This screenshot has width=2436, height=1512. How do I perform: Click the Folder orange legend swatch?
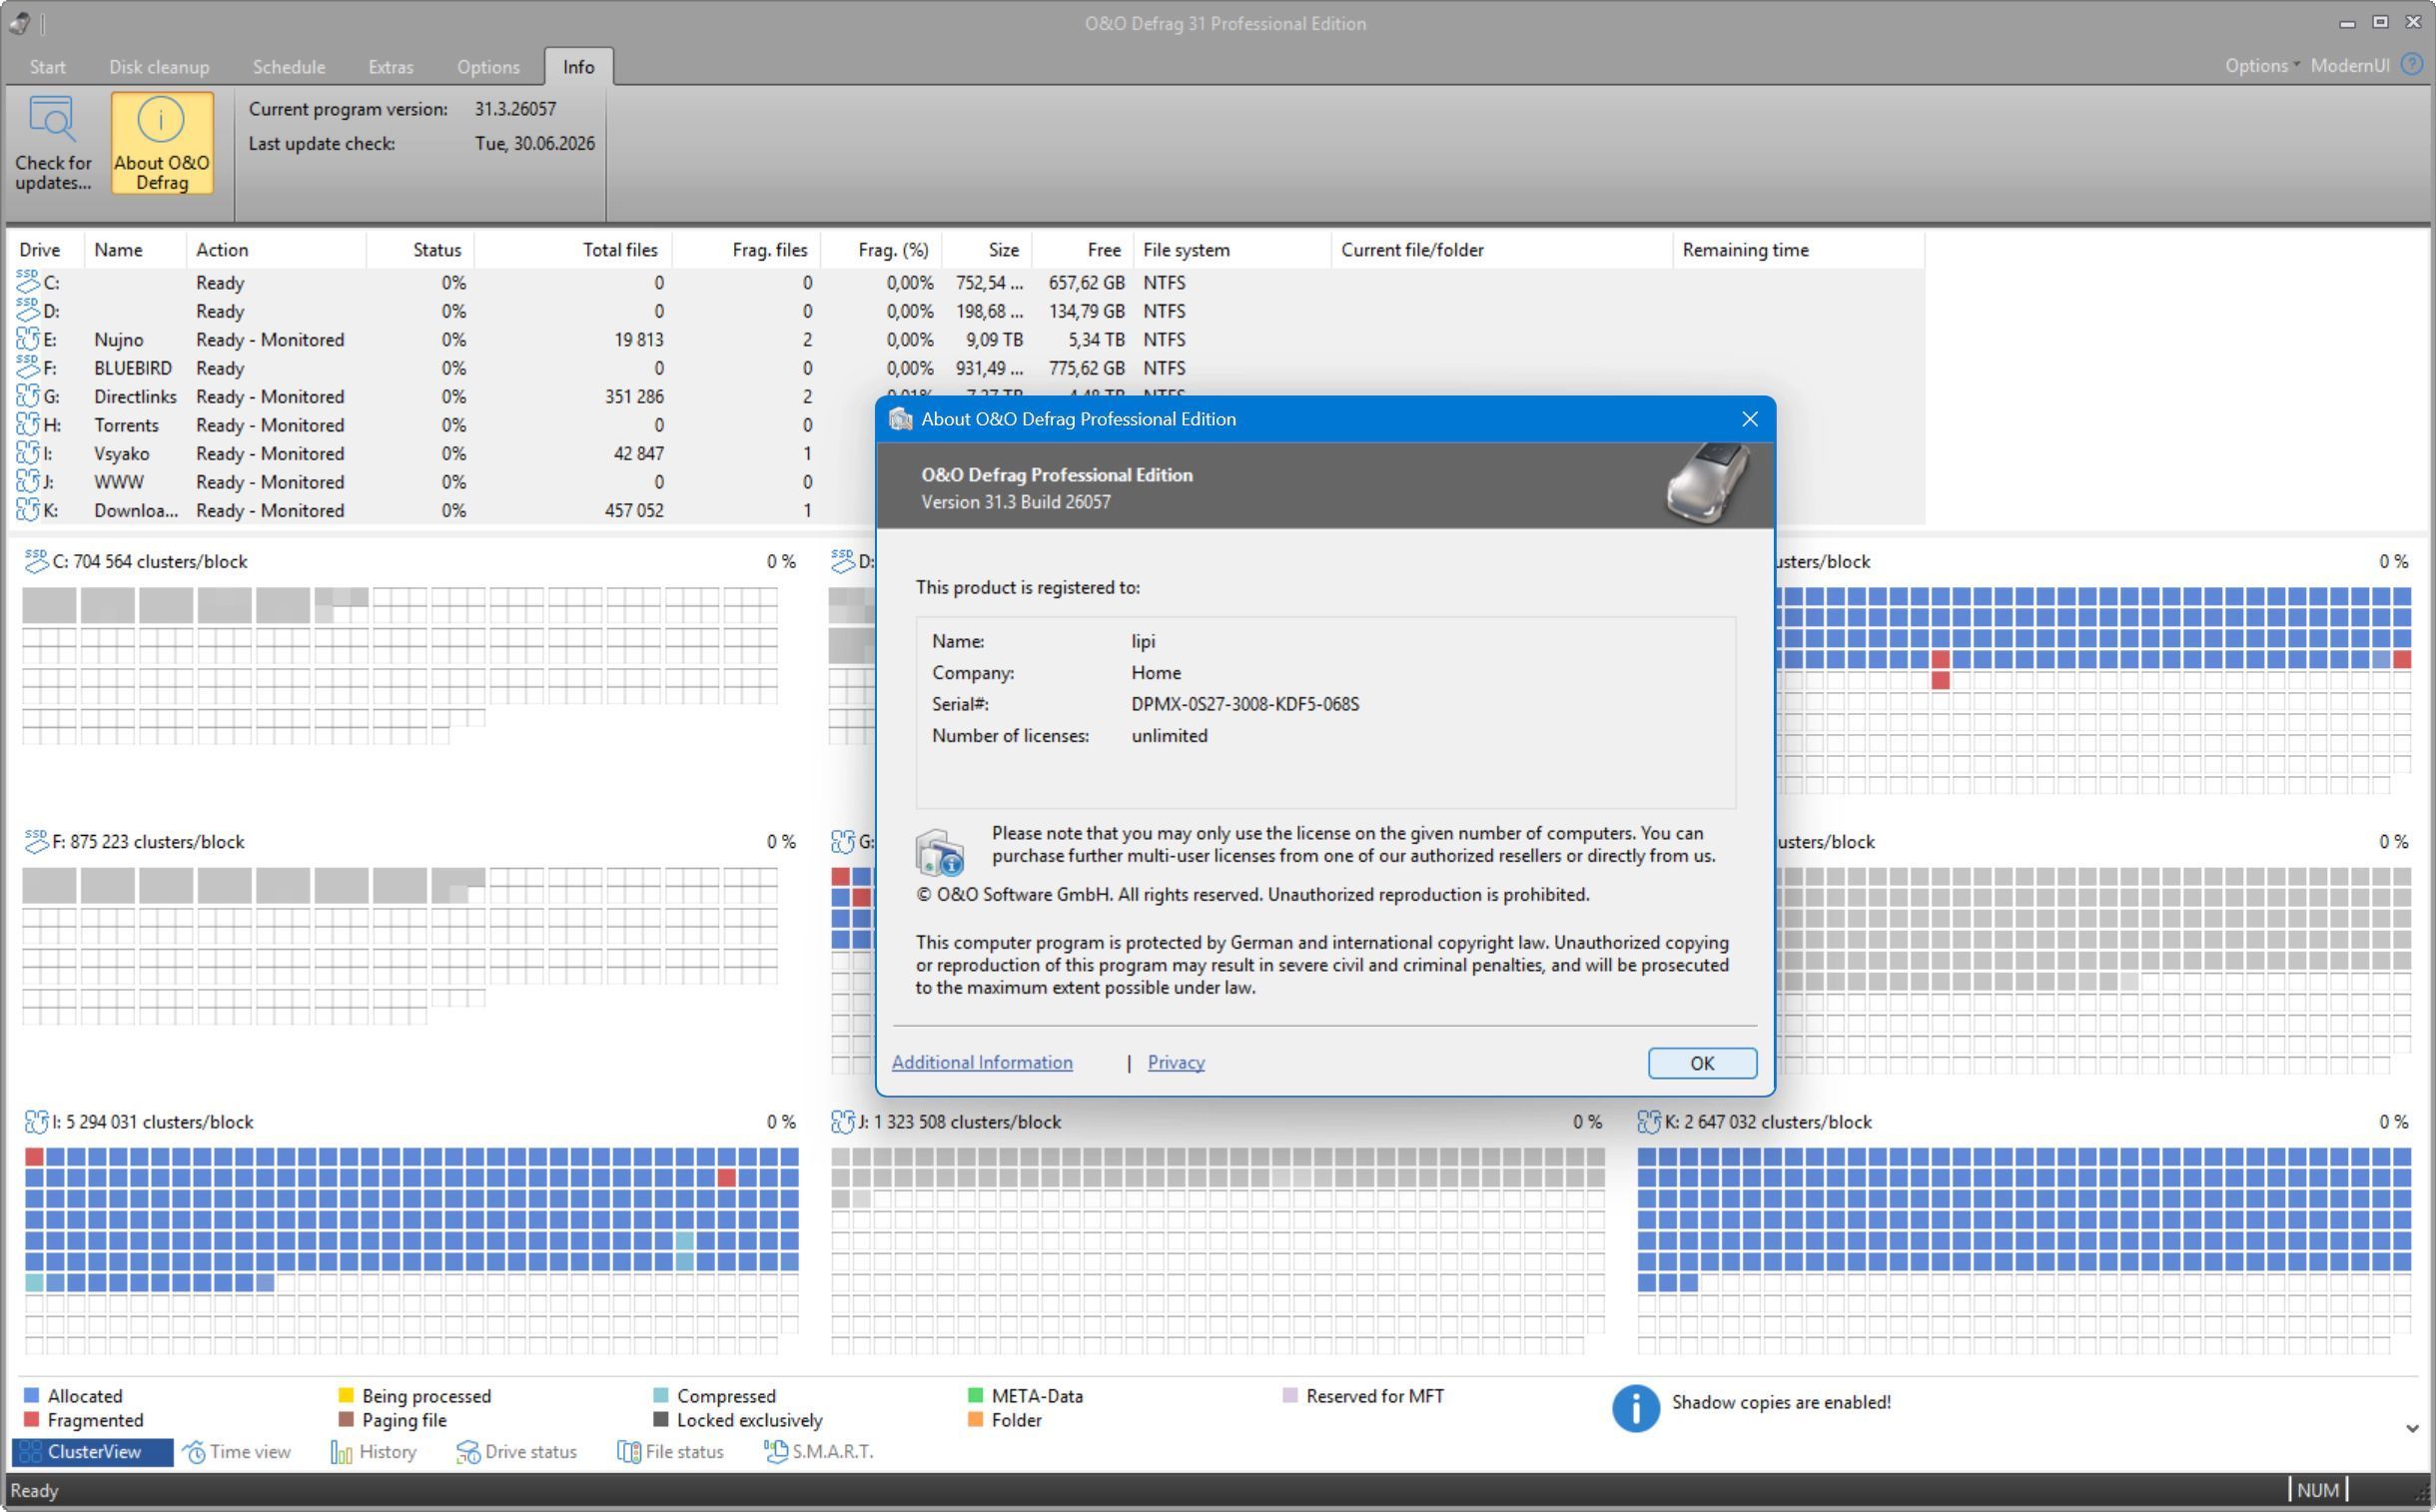pos(975,1419)
